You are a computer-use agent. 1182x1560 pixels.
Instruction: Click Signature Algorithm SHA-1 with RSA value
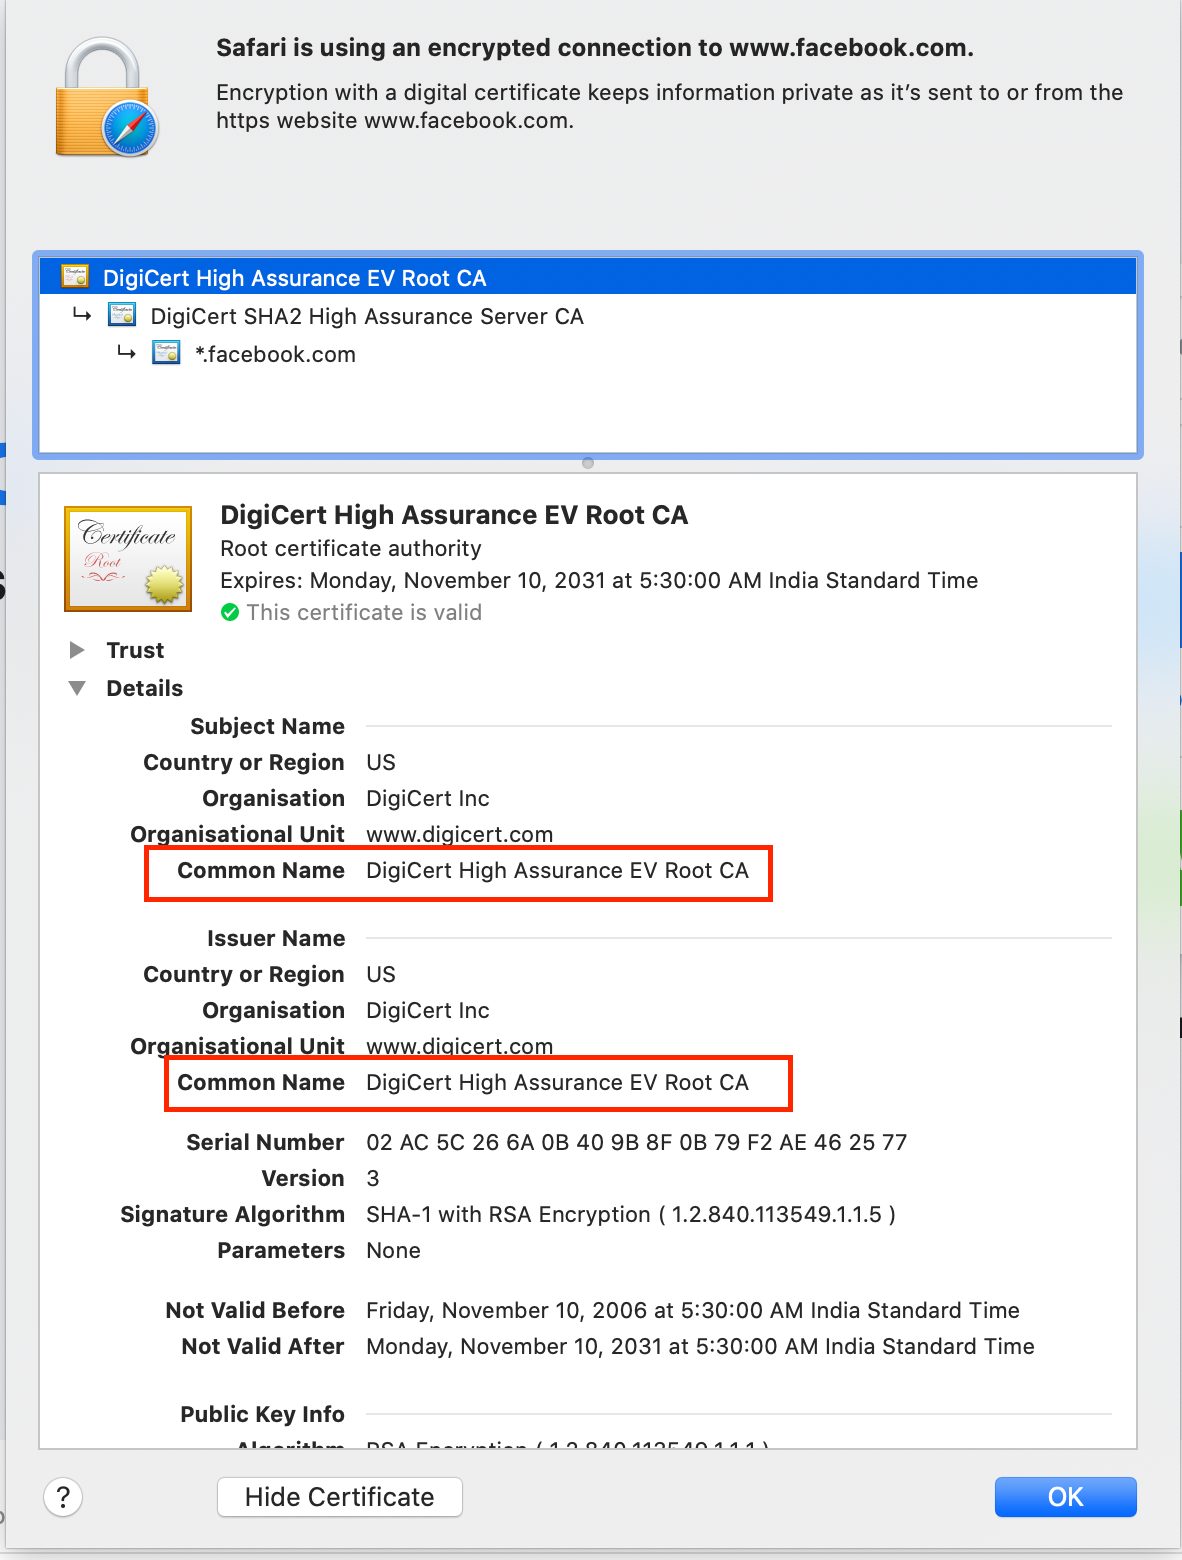(631, 1214)
